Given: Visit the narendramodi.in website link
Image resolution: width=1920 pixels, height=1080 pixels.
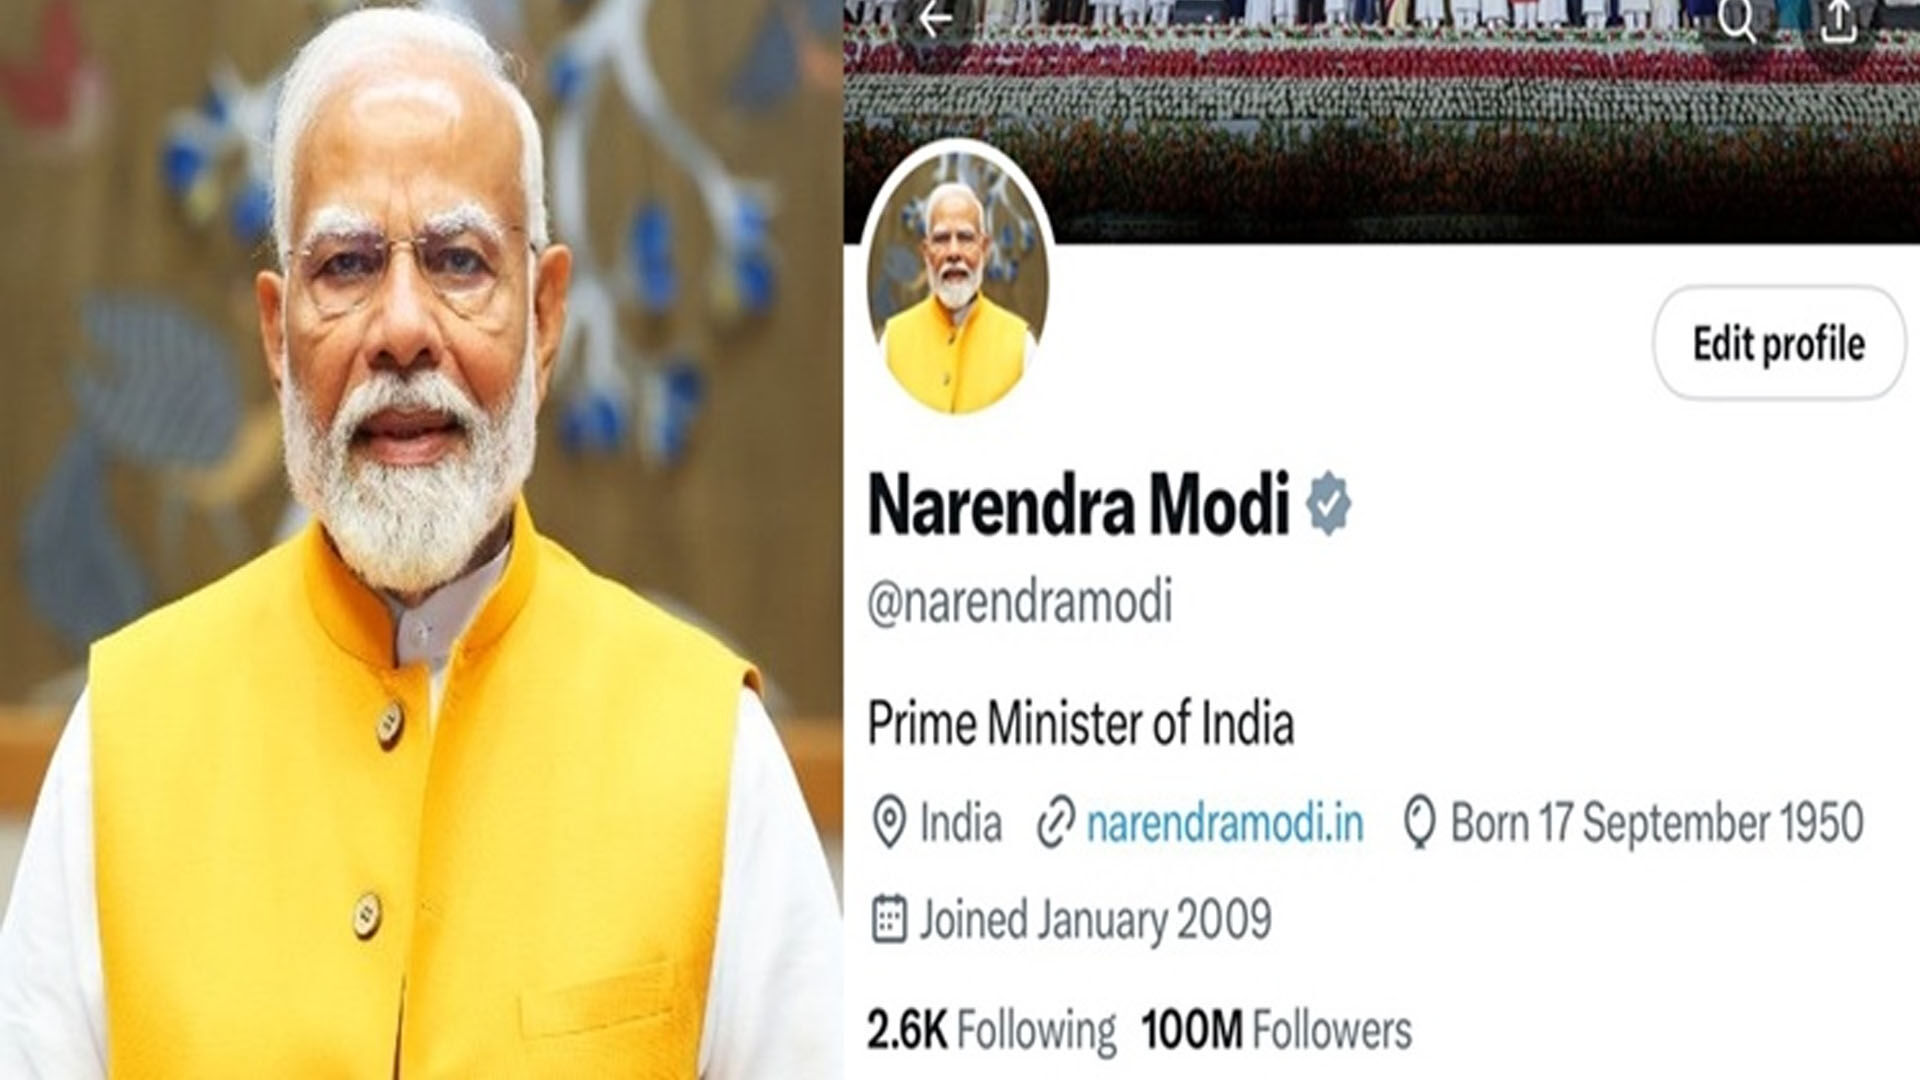Looking at the screenshot, I should click(x=1225, y=823).
